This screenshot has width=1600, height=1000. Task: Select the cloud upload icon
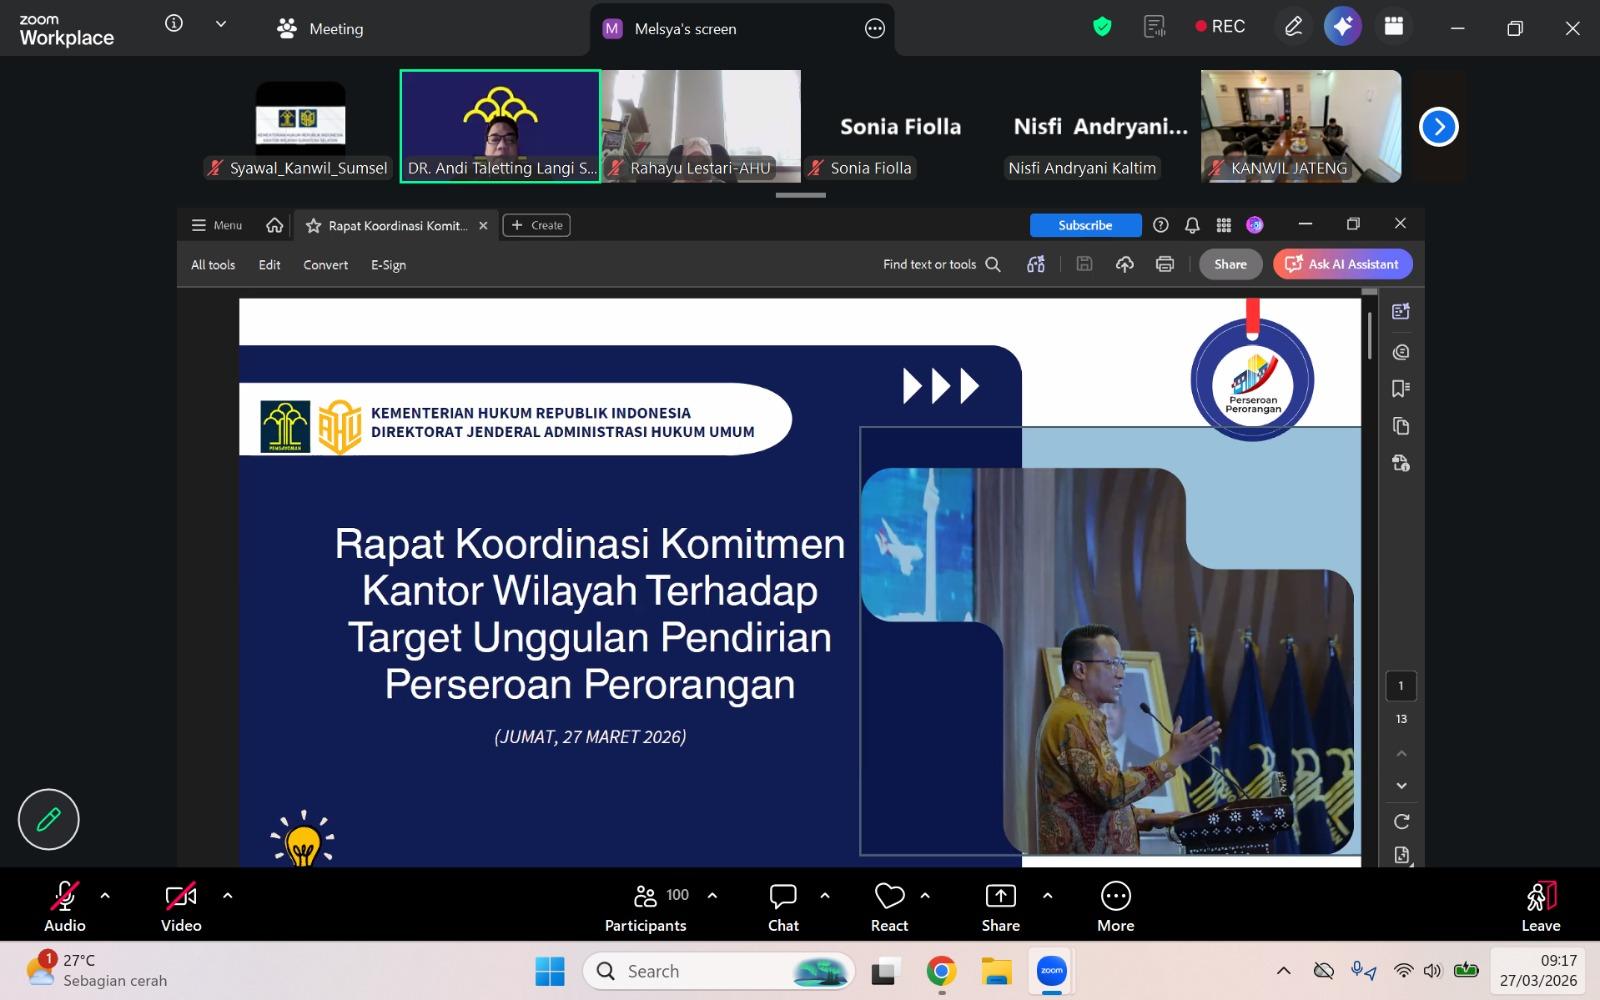(1124, 264)
